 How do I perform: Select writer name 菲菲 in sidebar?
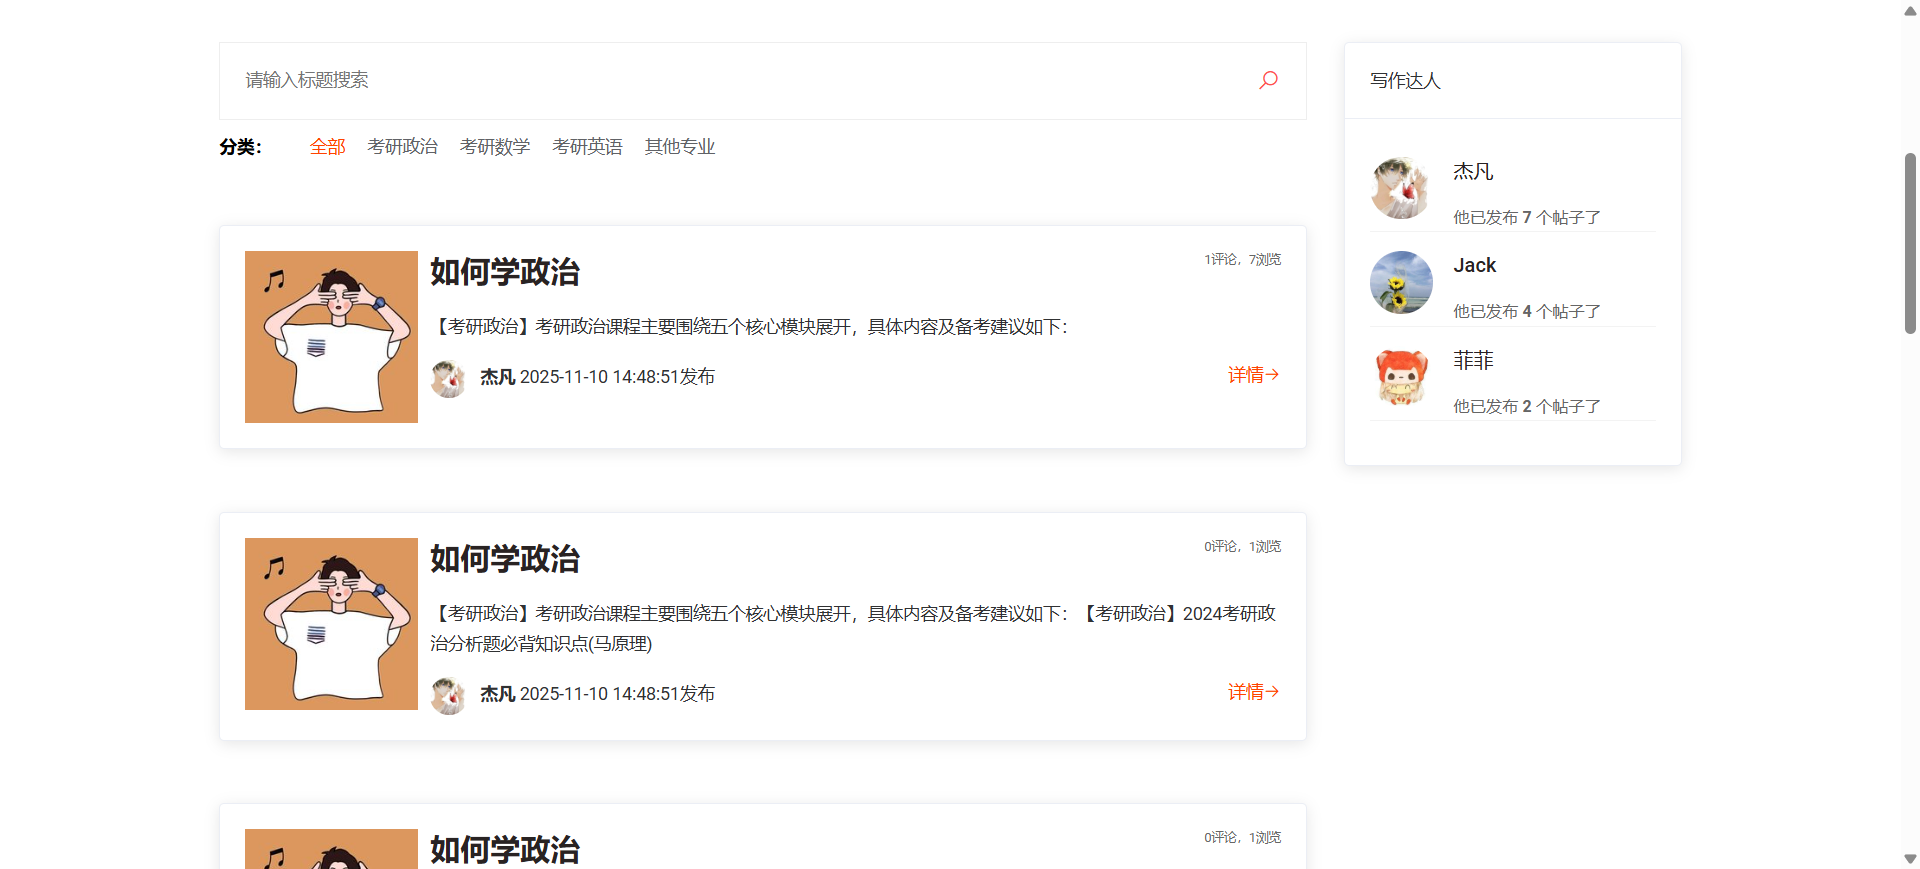1473,360
